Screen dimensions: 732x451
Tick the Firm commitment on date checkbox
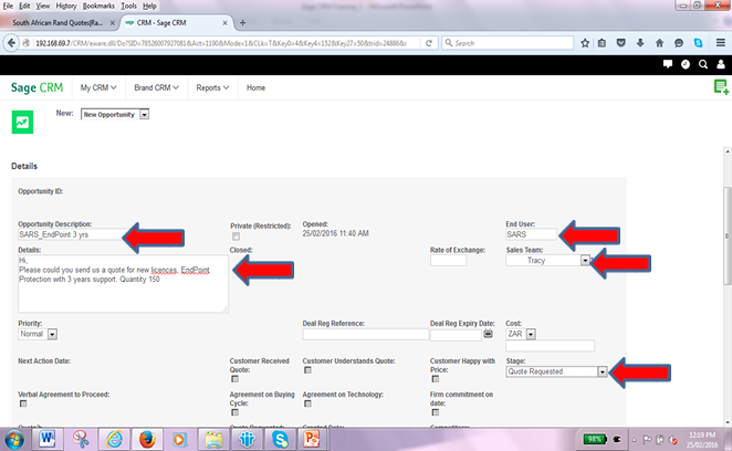point(435,412)
